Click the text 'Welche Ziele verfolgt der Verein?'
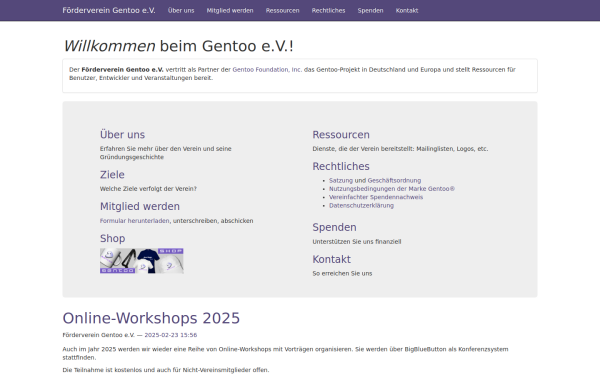The image size is (600, 375). coord(148,189)
